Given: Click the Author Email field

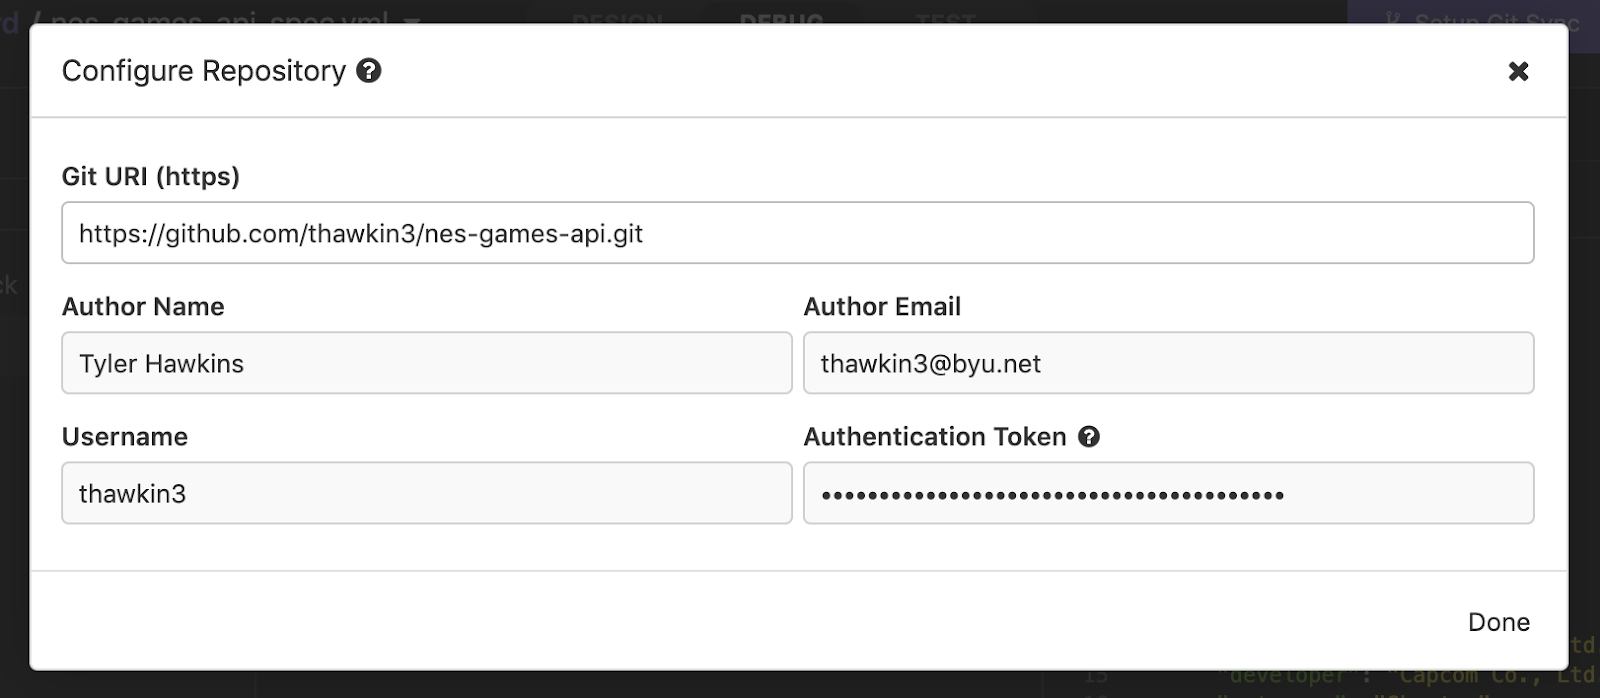Looking at the screenshot, I should click(1169, 363).
